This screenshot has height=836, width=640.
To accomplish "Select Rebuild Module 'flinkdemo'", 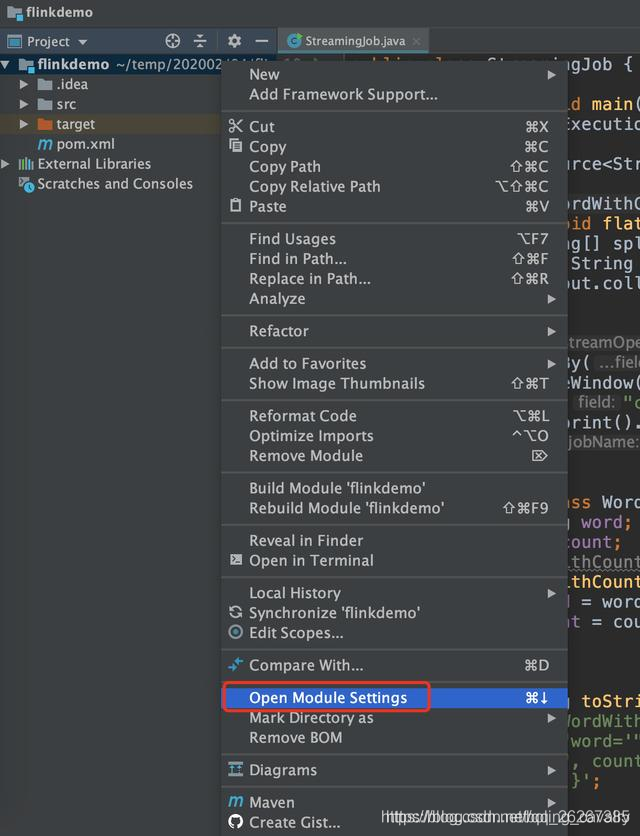I will tap(395, 508).
